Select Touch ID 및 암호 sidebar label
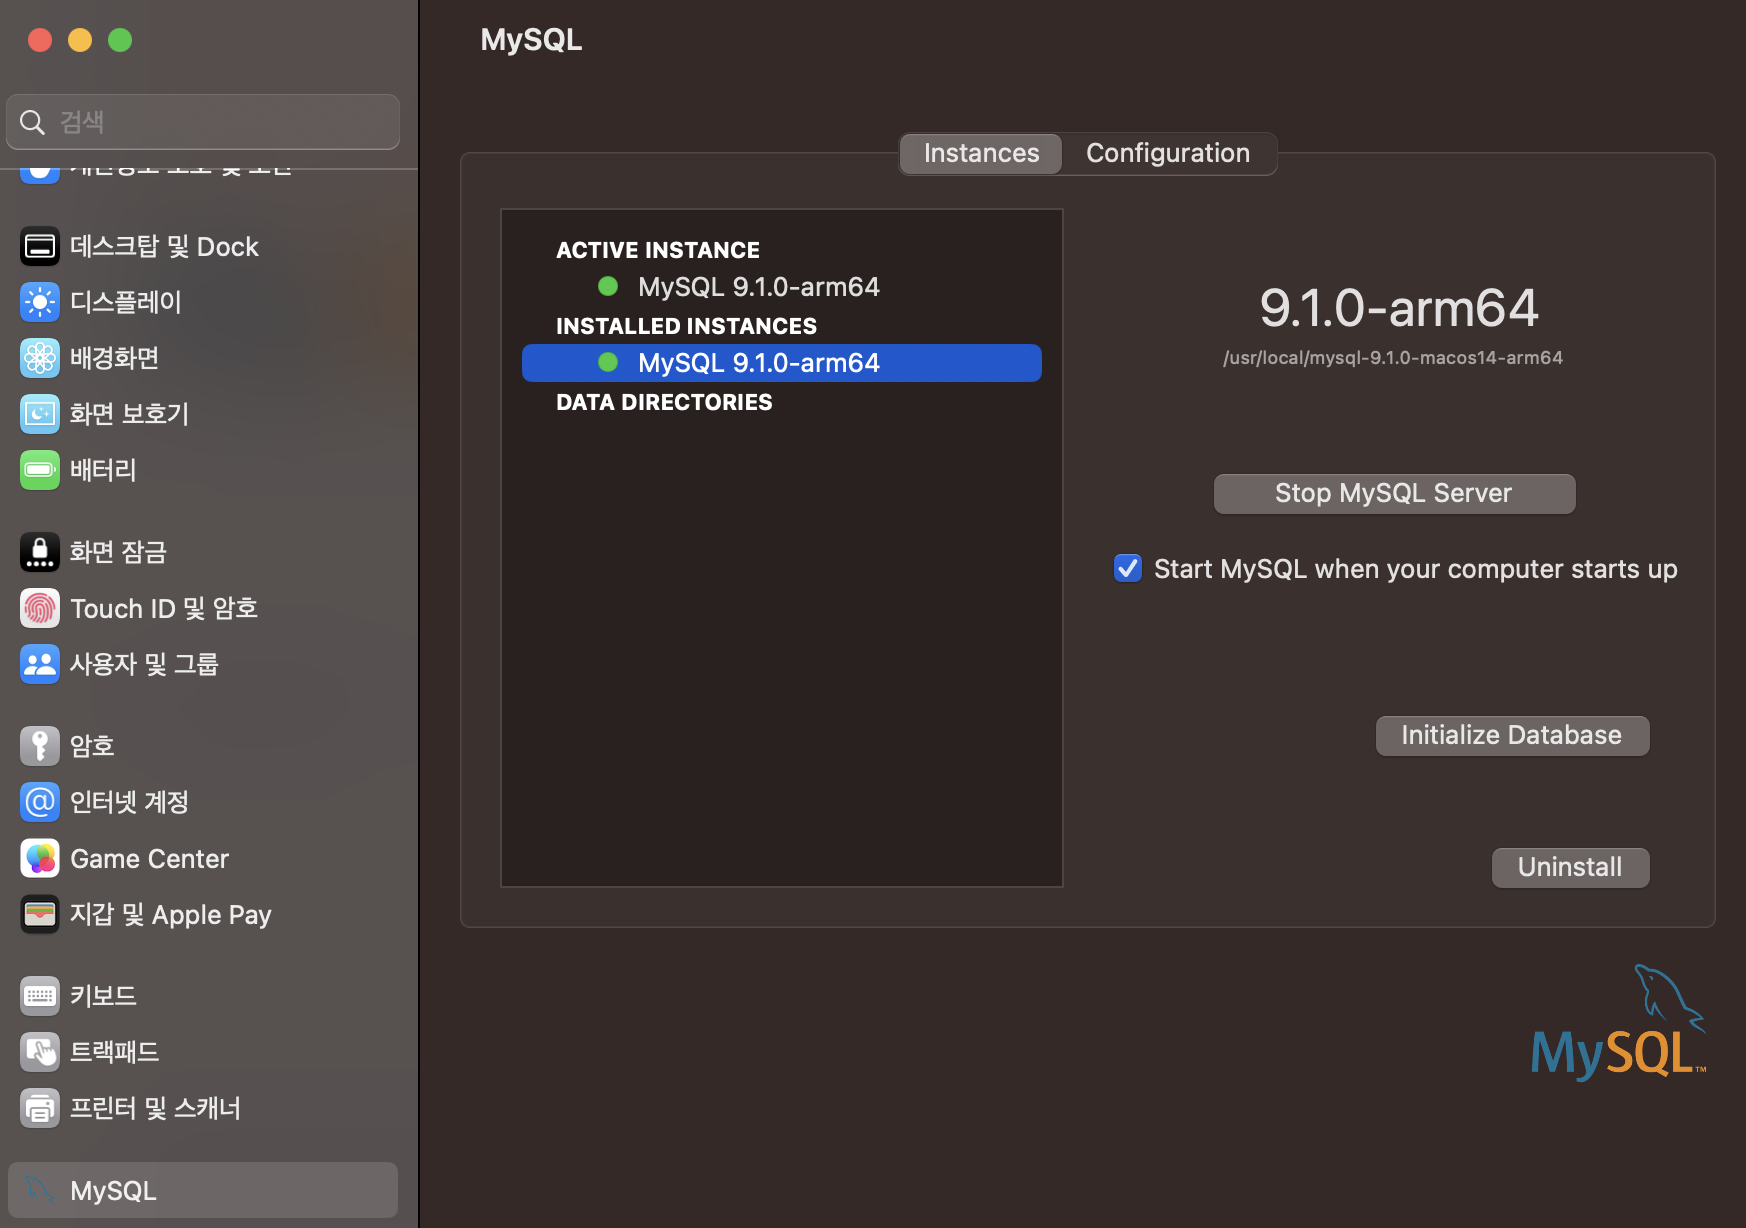The height and width of the screenshot is (1228, 1746). 164,608
